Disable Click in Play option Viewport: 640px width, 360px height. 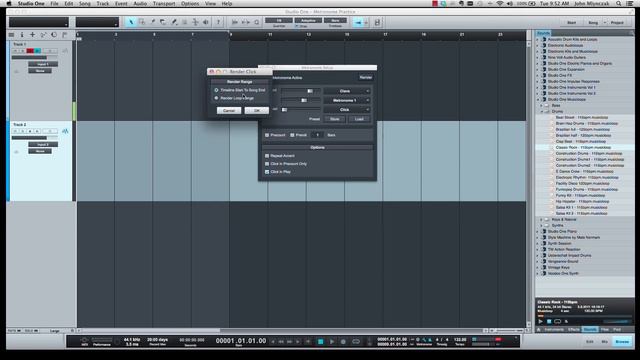pyautogui.click(x=267, y=172)
